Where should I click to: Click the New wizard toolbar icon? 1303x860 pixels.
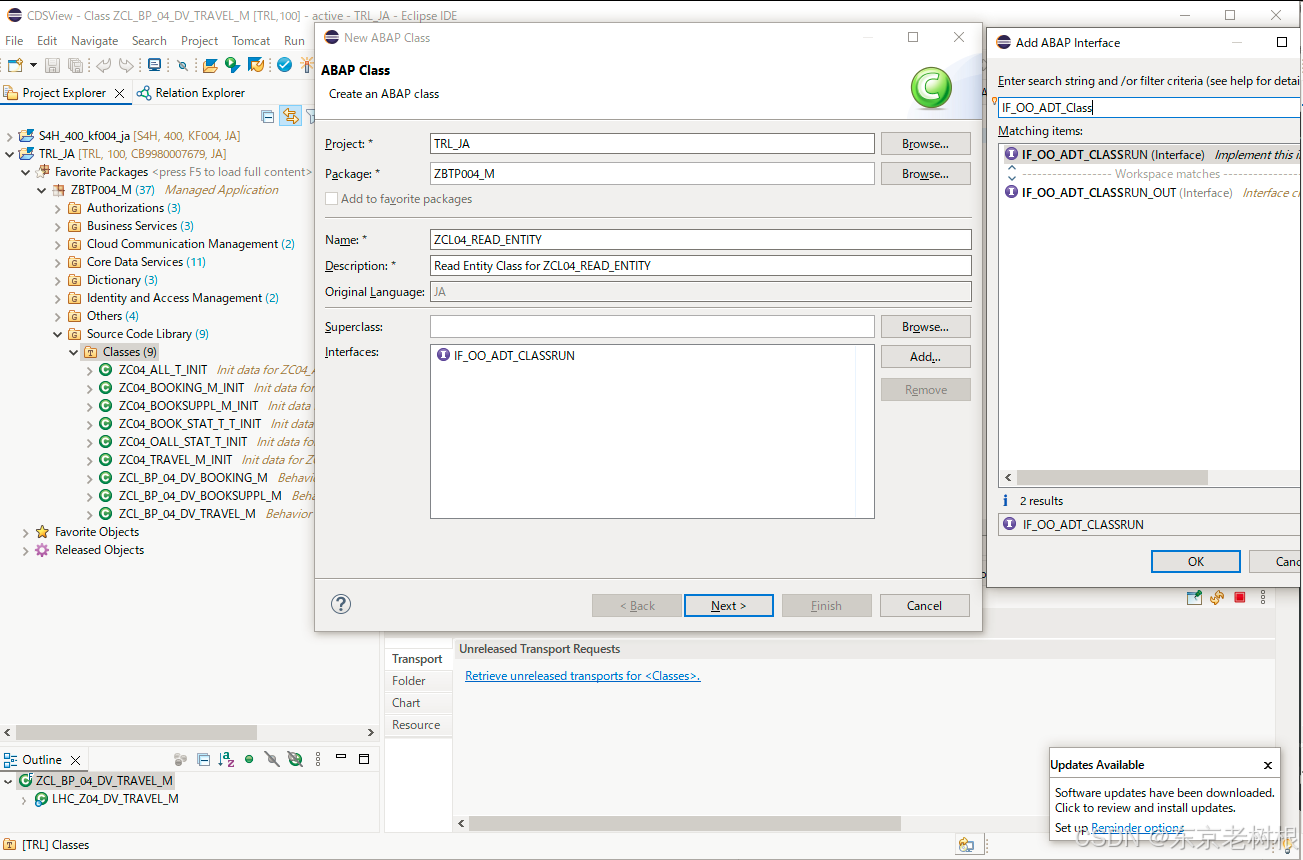[x=15, y=65]
